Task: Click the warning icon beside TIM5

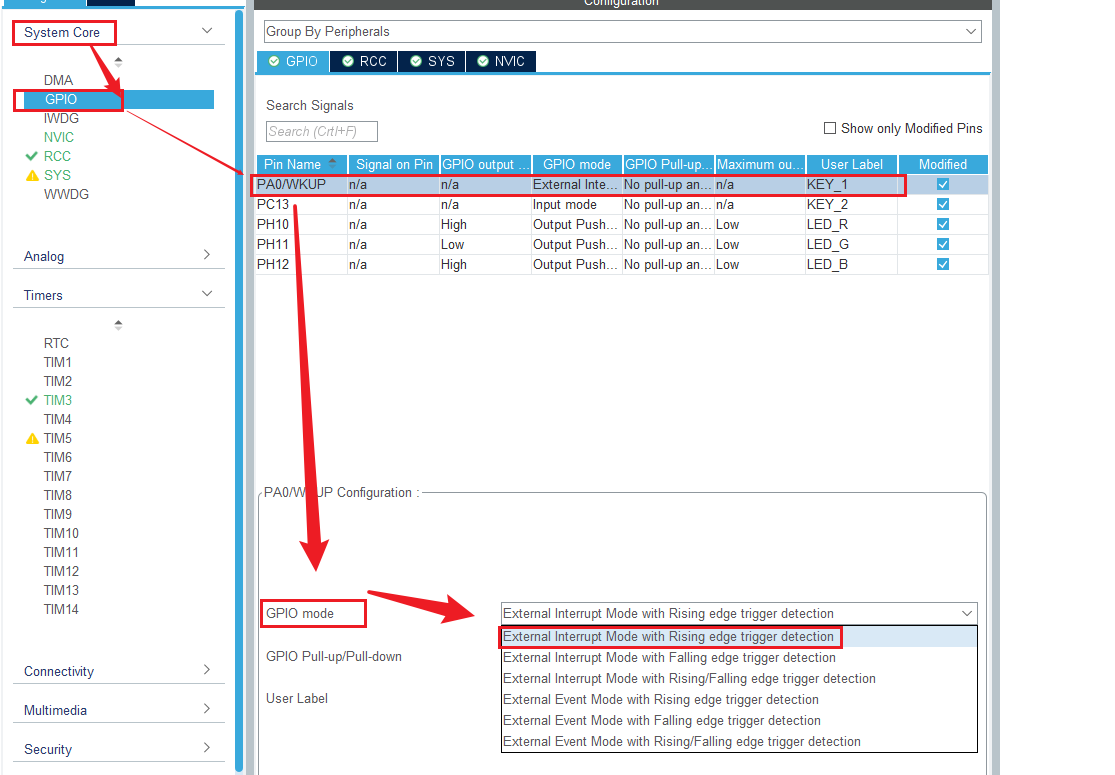Action: (32, 438)
